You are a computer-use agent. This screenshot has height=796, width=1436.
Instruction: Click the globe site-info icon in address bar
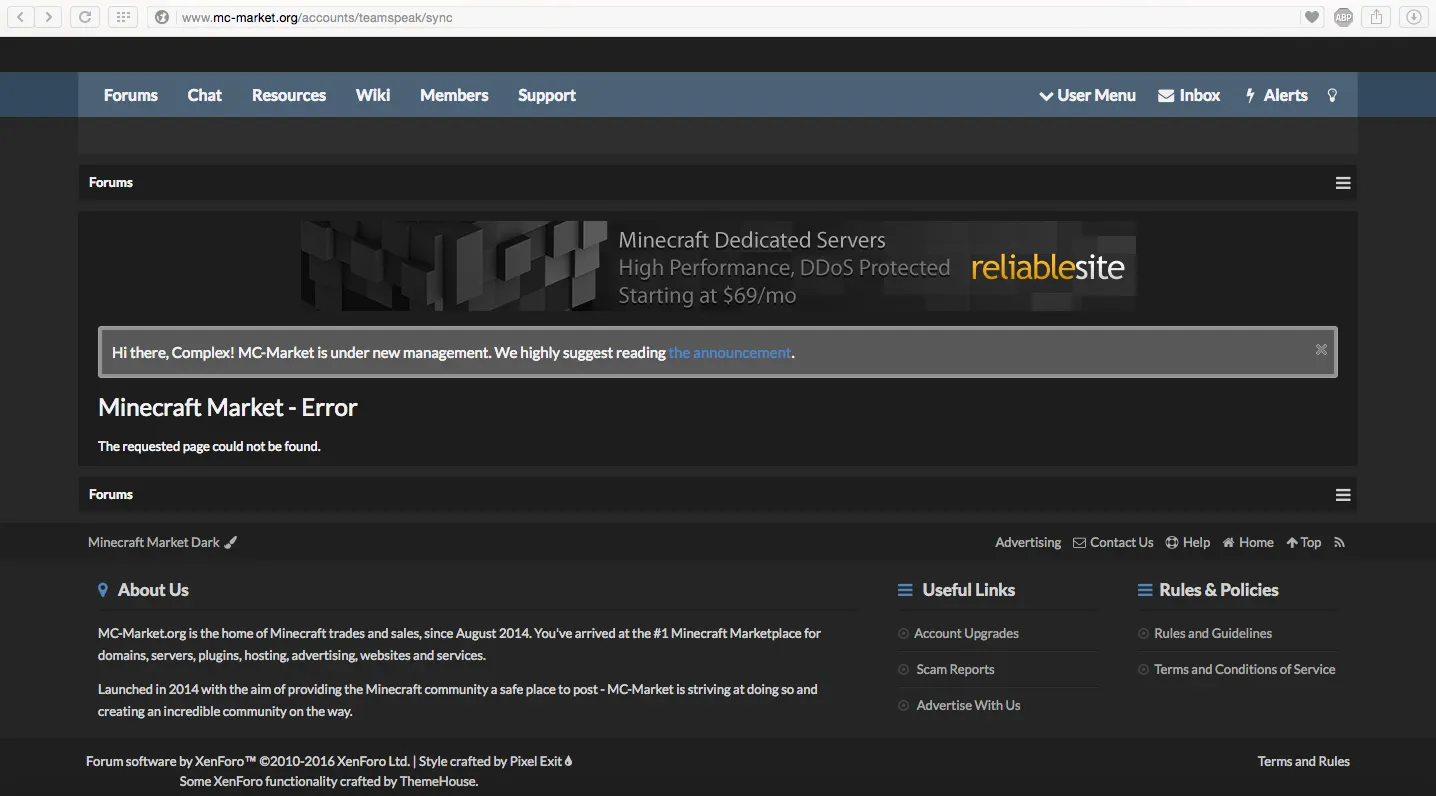(x=162, y=17)
